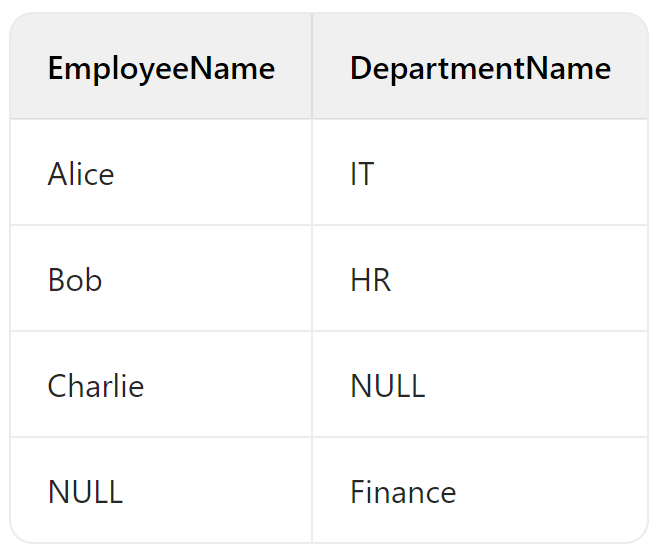The width and height of the screenshot is (661, 555).
Task: Click the NULL department cell beside Charlie
Action: click(480, 384)
